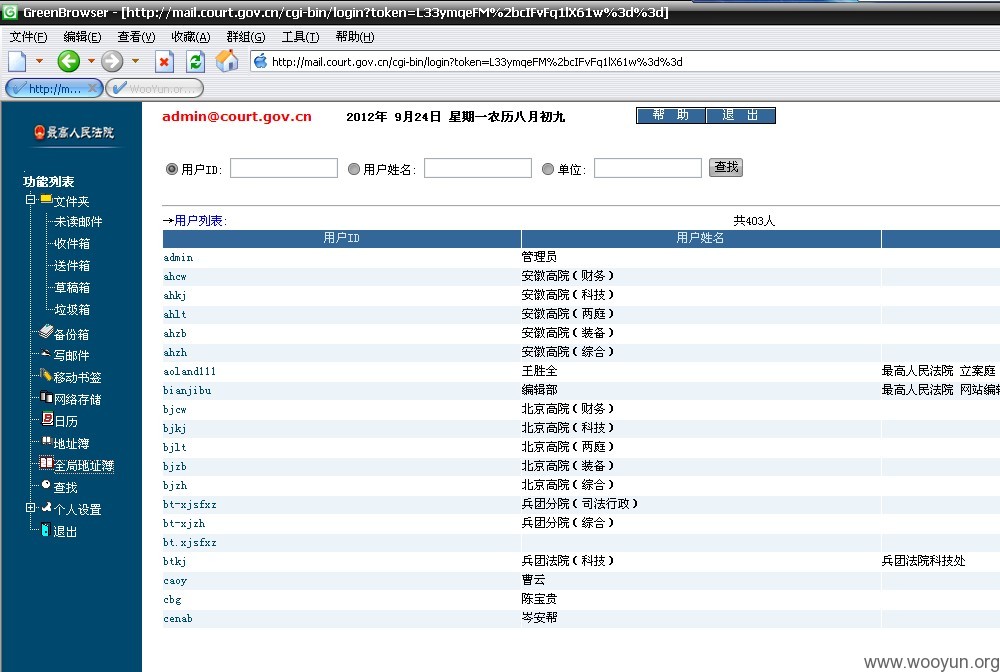
Task: Open the 收藏(A) menu
Action: (x=191, y=37)
